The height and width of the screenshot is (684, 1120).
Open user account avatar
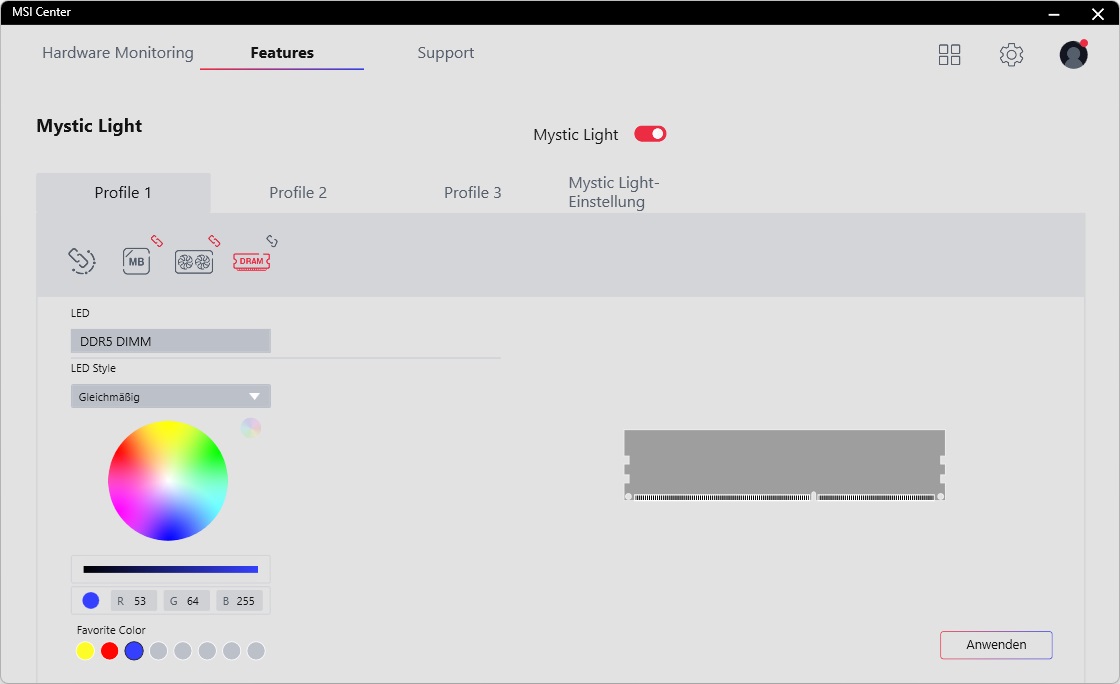point(1073,54)
